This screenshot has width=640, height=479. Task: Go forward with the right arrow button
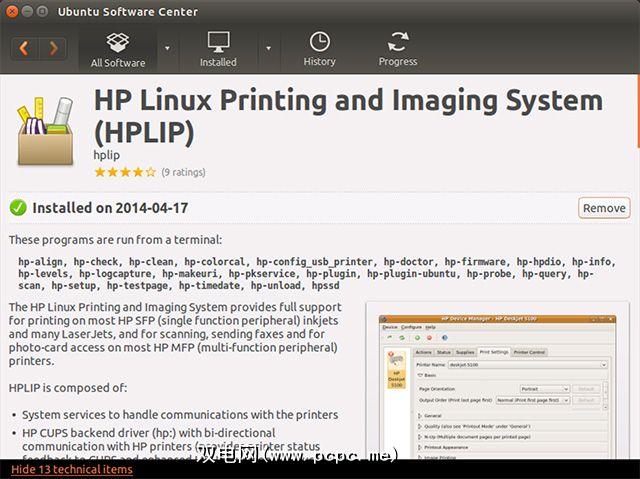click(x=53, y=49)
